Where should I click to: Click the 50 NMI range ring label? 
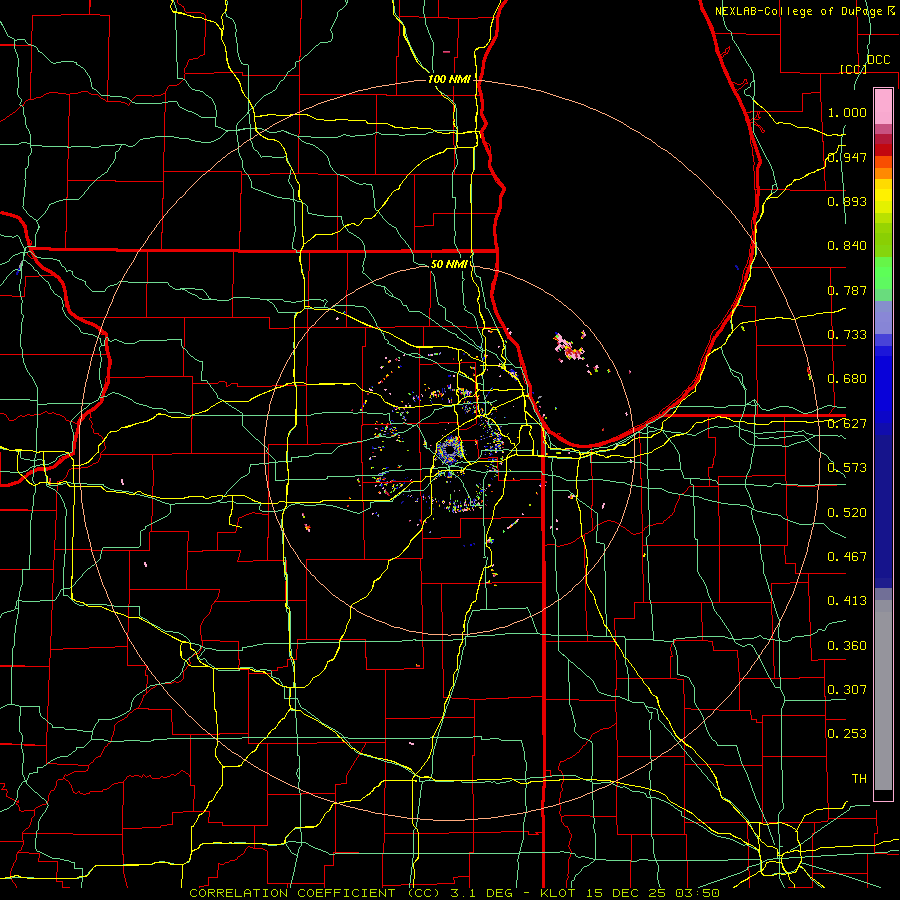[449, 264]
